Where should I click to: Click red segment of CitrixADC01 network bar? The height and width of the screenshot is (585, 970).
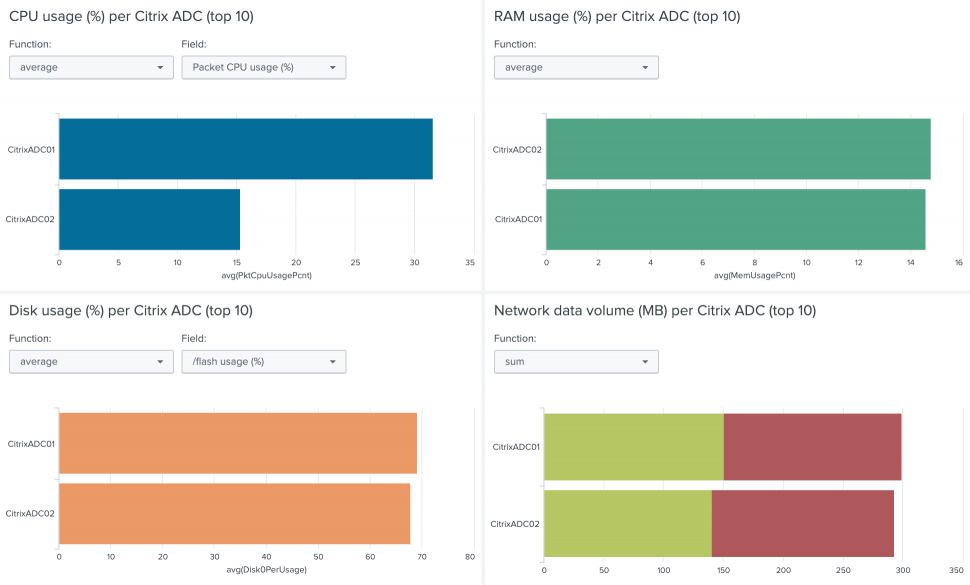pos(812,447)
